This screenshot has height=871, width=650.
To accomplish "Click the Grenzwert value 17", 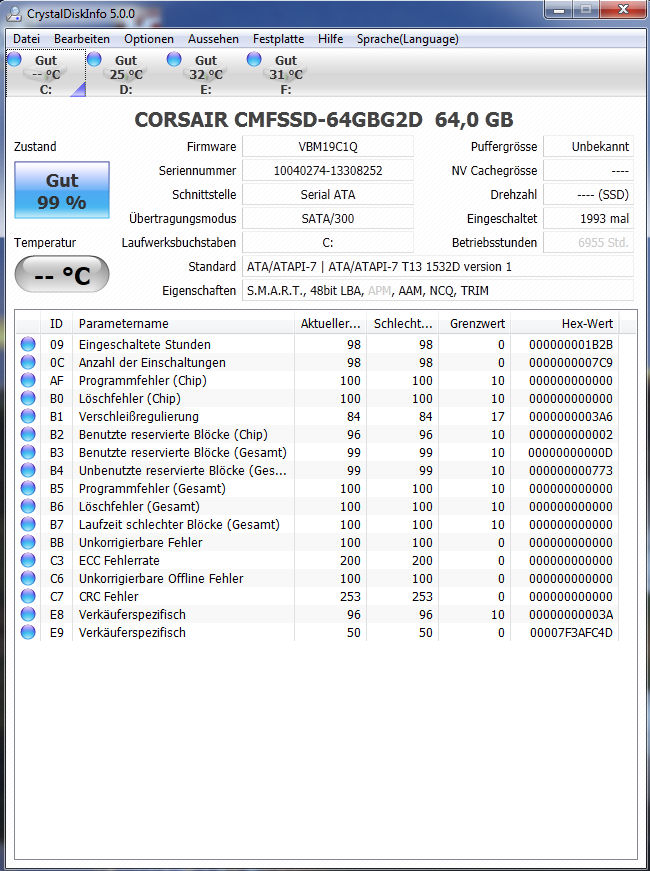I will [498, 417].
